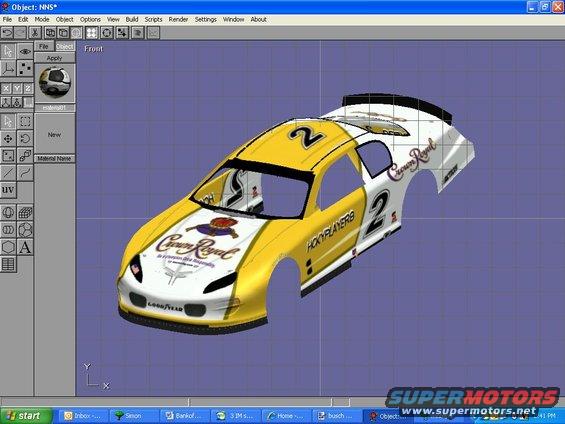
Task: Select the Viewpoint eye mode
Action: point(25,52)
